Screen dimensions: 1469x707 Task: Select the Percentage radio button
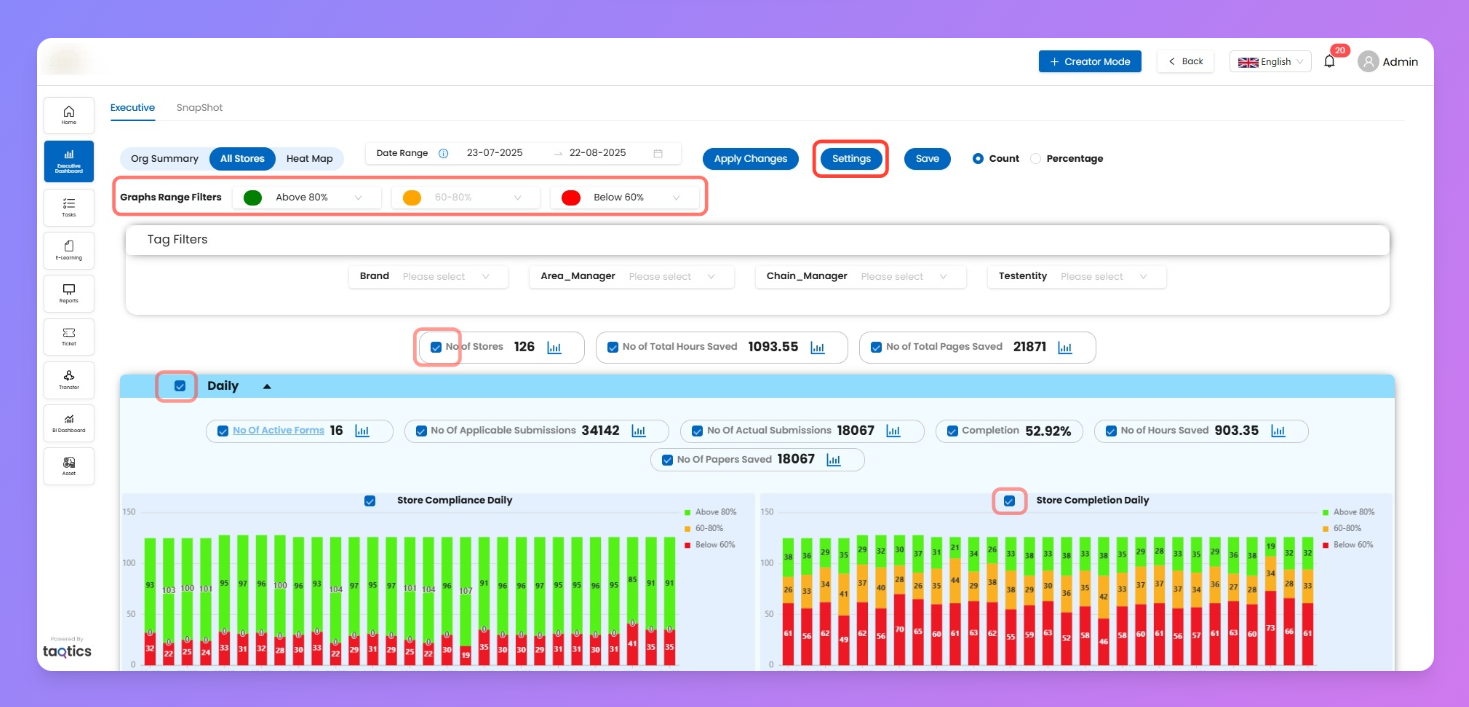coord(1035,159)
